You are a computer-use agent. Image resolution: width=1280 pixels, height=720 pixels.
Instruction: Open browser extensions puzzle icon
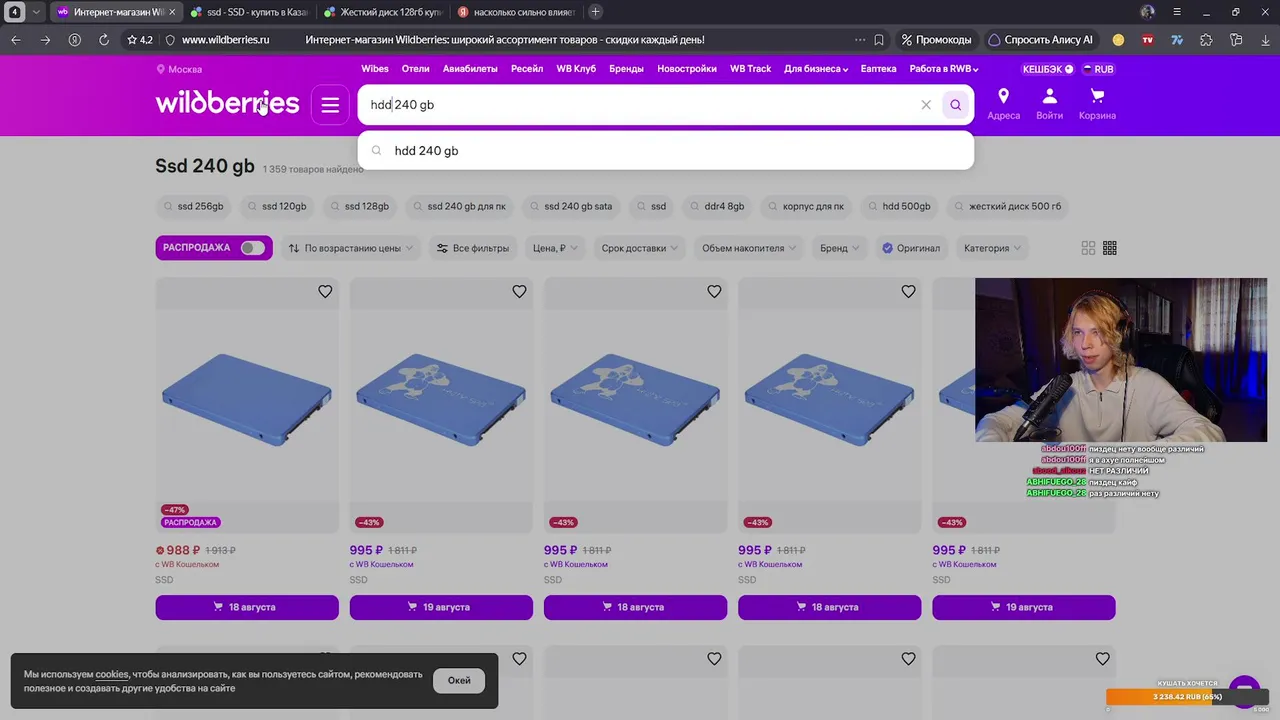click(x=1207, y=40)
